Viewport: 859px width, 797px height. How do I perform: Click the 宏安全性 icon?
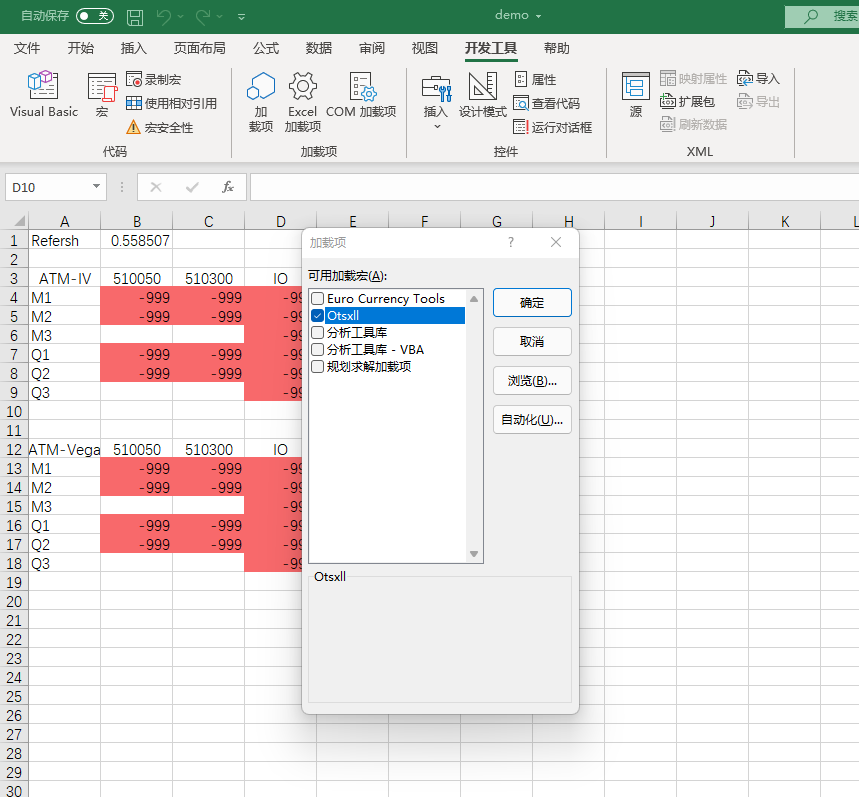tap(134, 127)
